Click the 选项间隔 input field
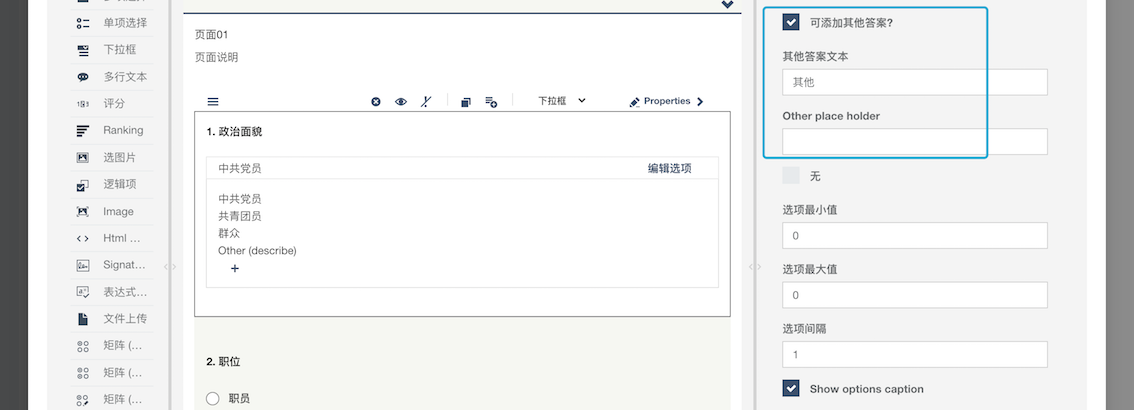Screen dimensions: 1134x410 pos(915,354)
